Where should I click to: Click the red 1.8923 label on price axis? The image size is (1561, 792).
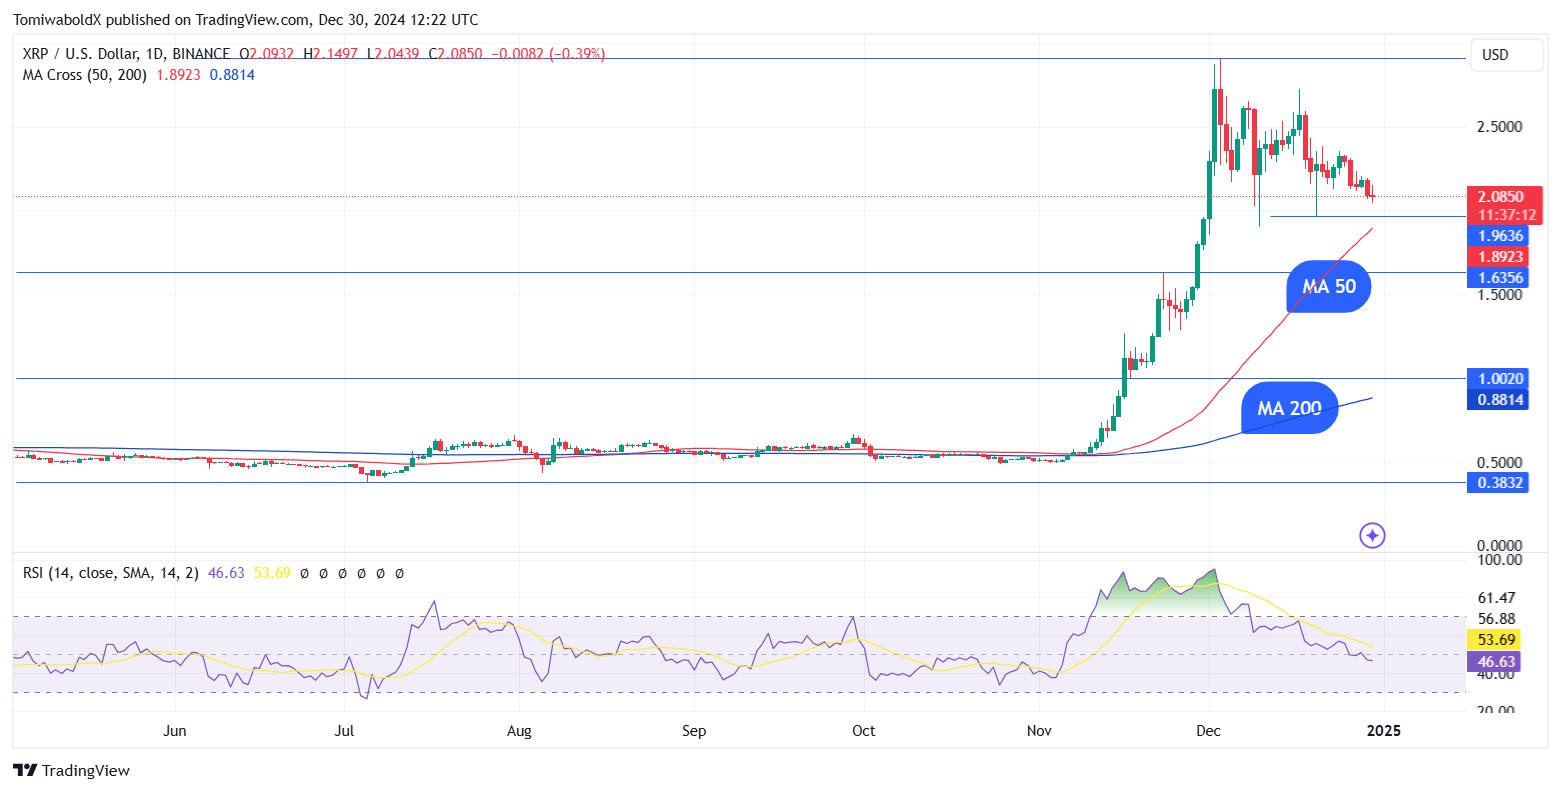tap(1500, 257)
